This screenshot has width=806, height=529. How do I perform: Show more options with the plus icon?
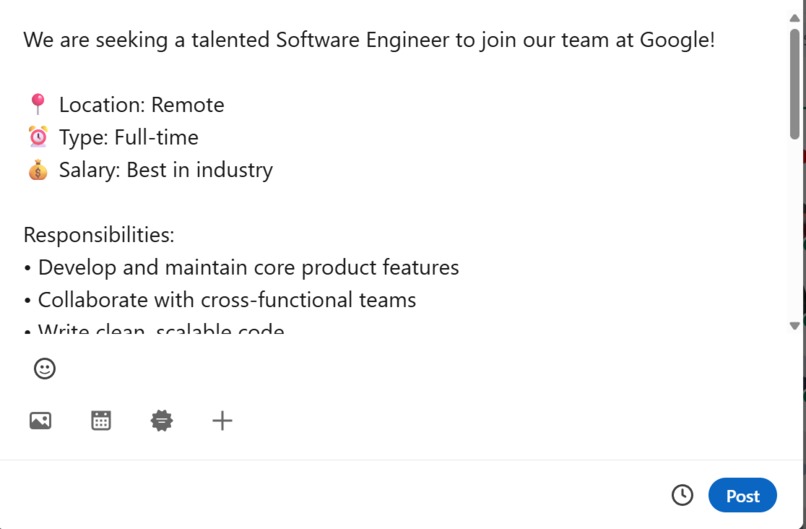[x=222, y=421]
